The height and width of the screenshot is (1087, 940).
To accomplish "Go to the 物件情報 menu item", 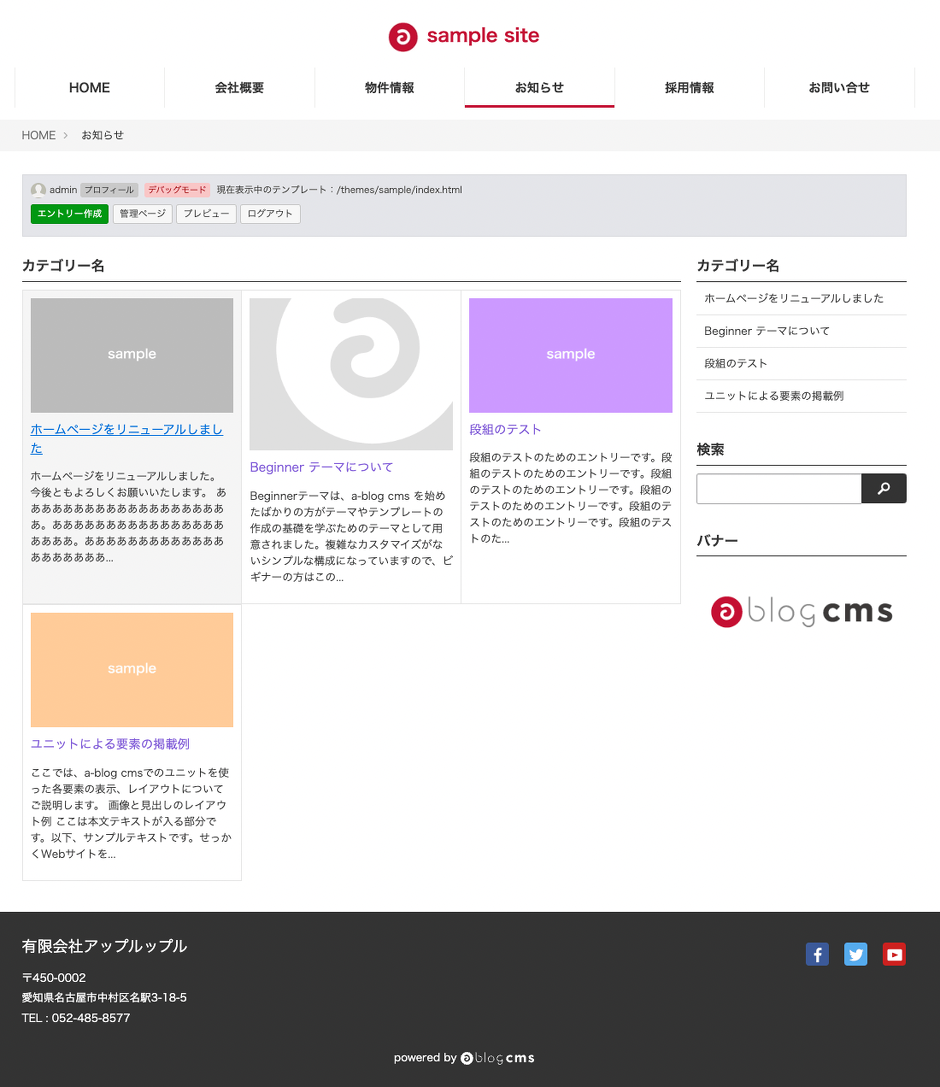I will coord(390,88).
